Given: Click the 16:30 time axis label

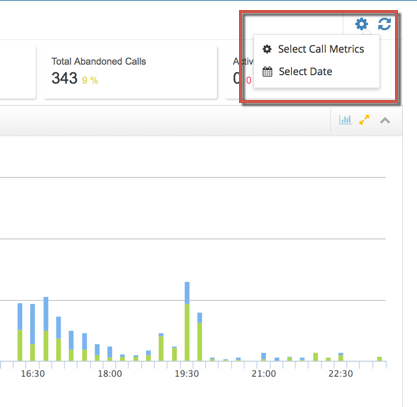Looking at the screenshot, I should (x=33, y=374).
